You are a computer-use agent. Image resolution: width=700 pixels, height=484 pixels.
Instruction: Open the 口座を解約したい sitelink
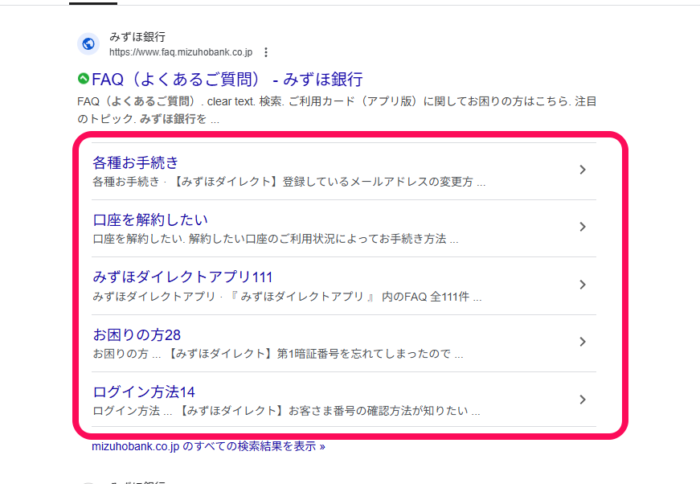pyautogui.click(x=150, y=220)
